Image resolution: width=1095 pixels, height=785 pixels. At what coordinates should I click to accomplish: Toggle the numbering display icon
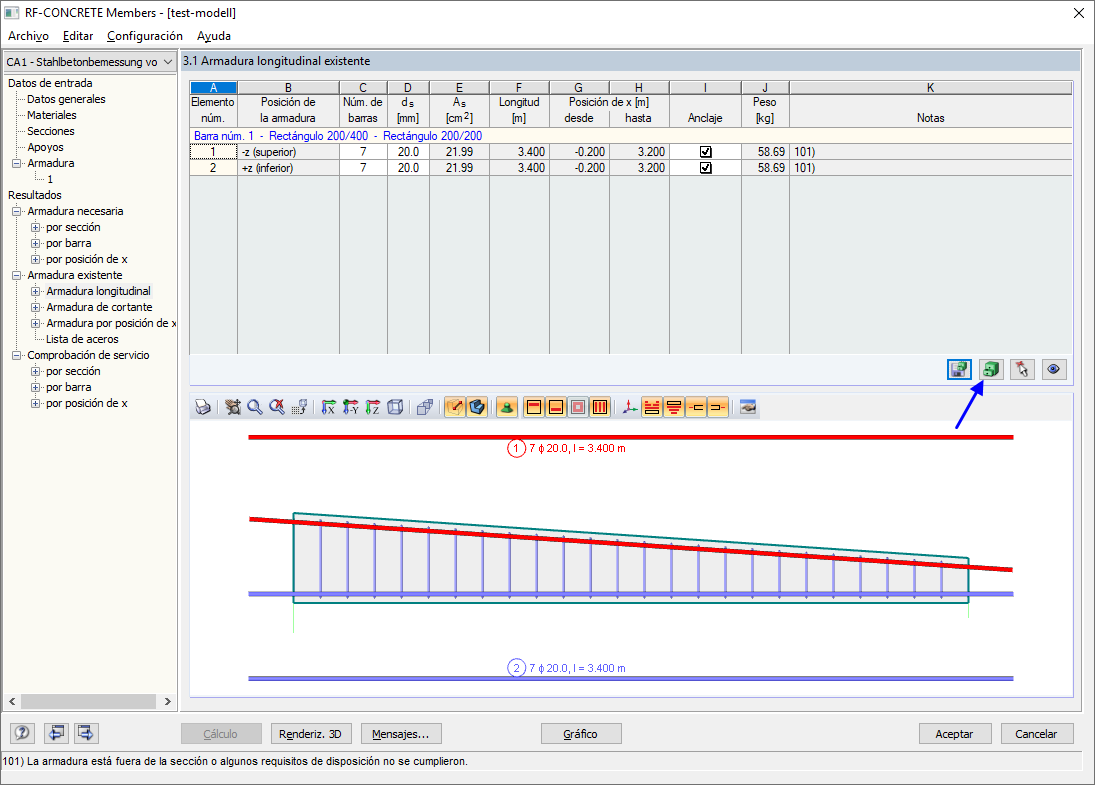coord(300,407)
